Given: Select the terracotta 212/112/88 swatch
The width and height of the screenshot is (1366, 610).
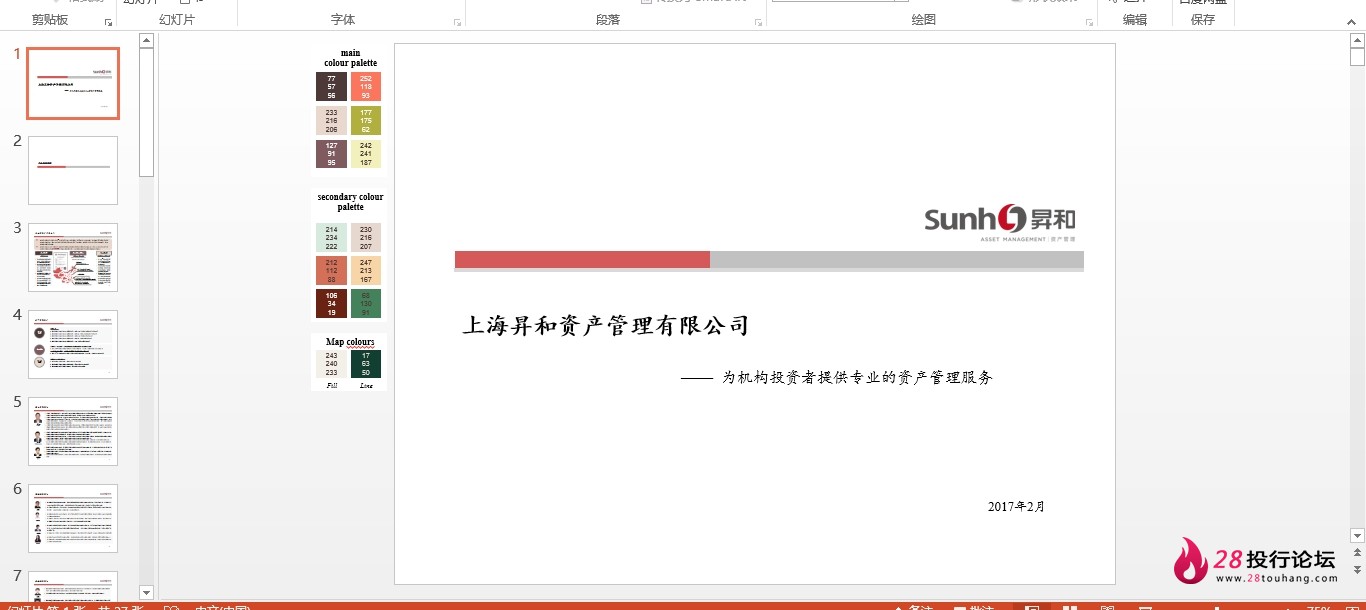Looking at the screenshot, I should 331,270.
